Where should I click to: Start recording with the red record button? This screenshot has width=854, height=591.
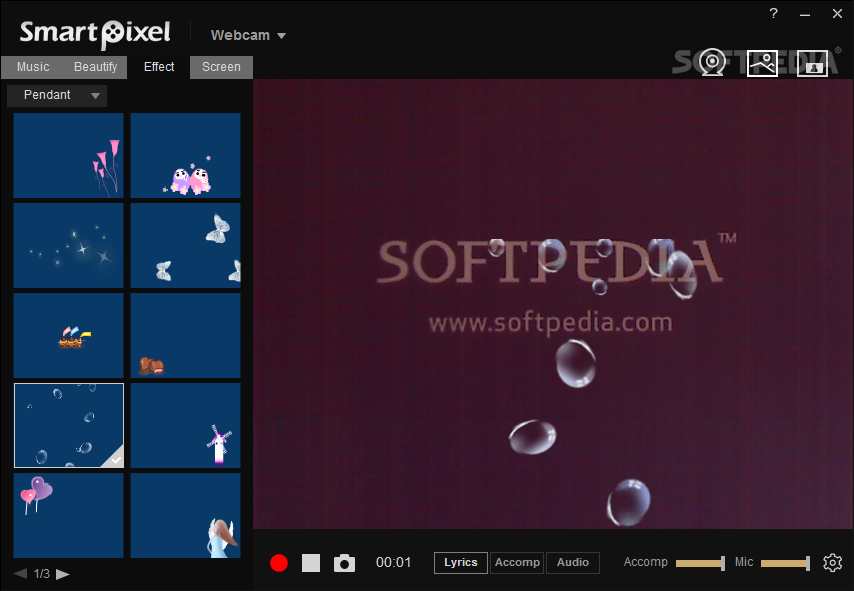click(279, 563)
